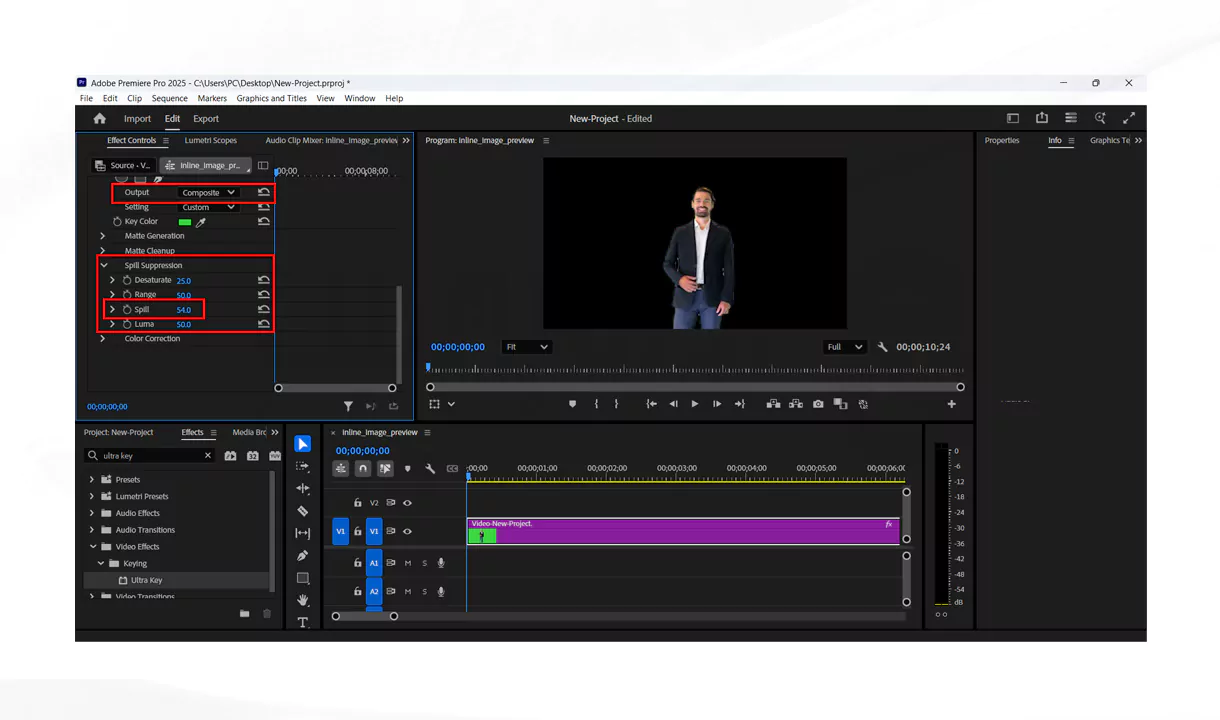
Task: Select the Slip tool
Action: [303, 533]
